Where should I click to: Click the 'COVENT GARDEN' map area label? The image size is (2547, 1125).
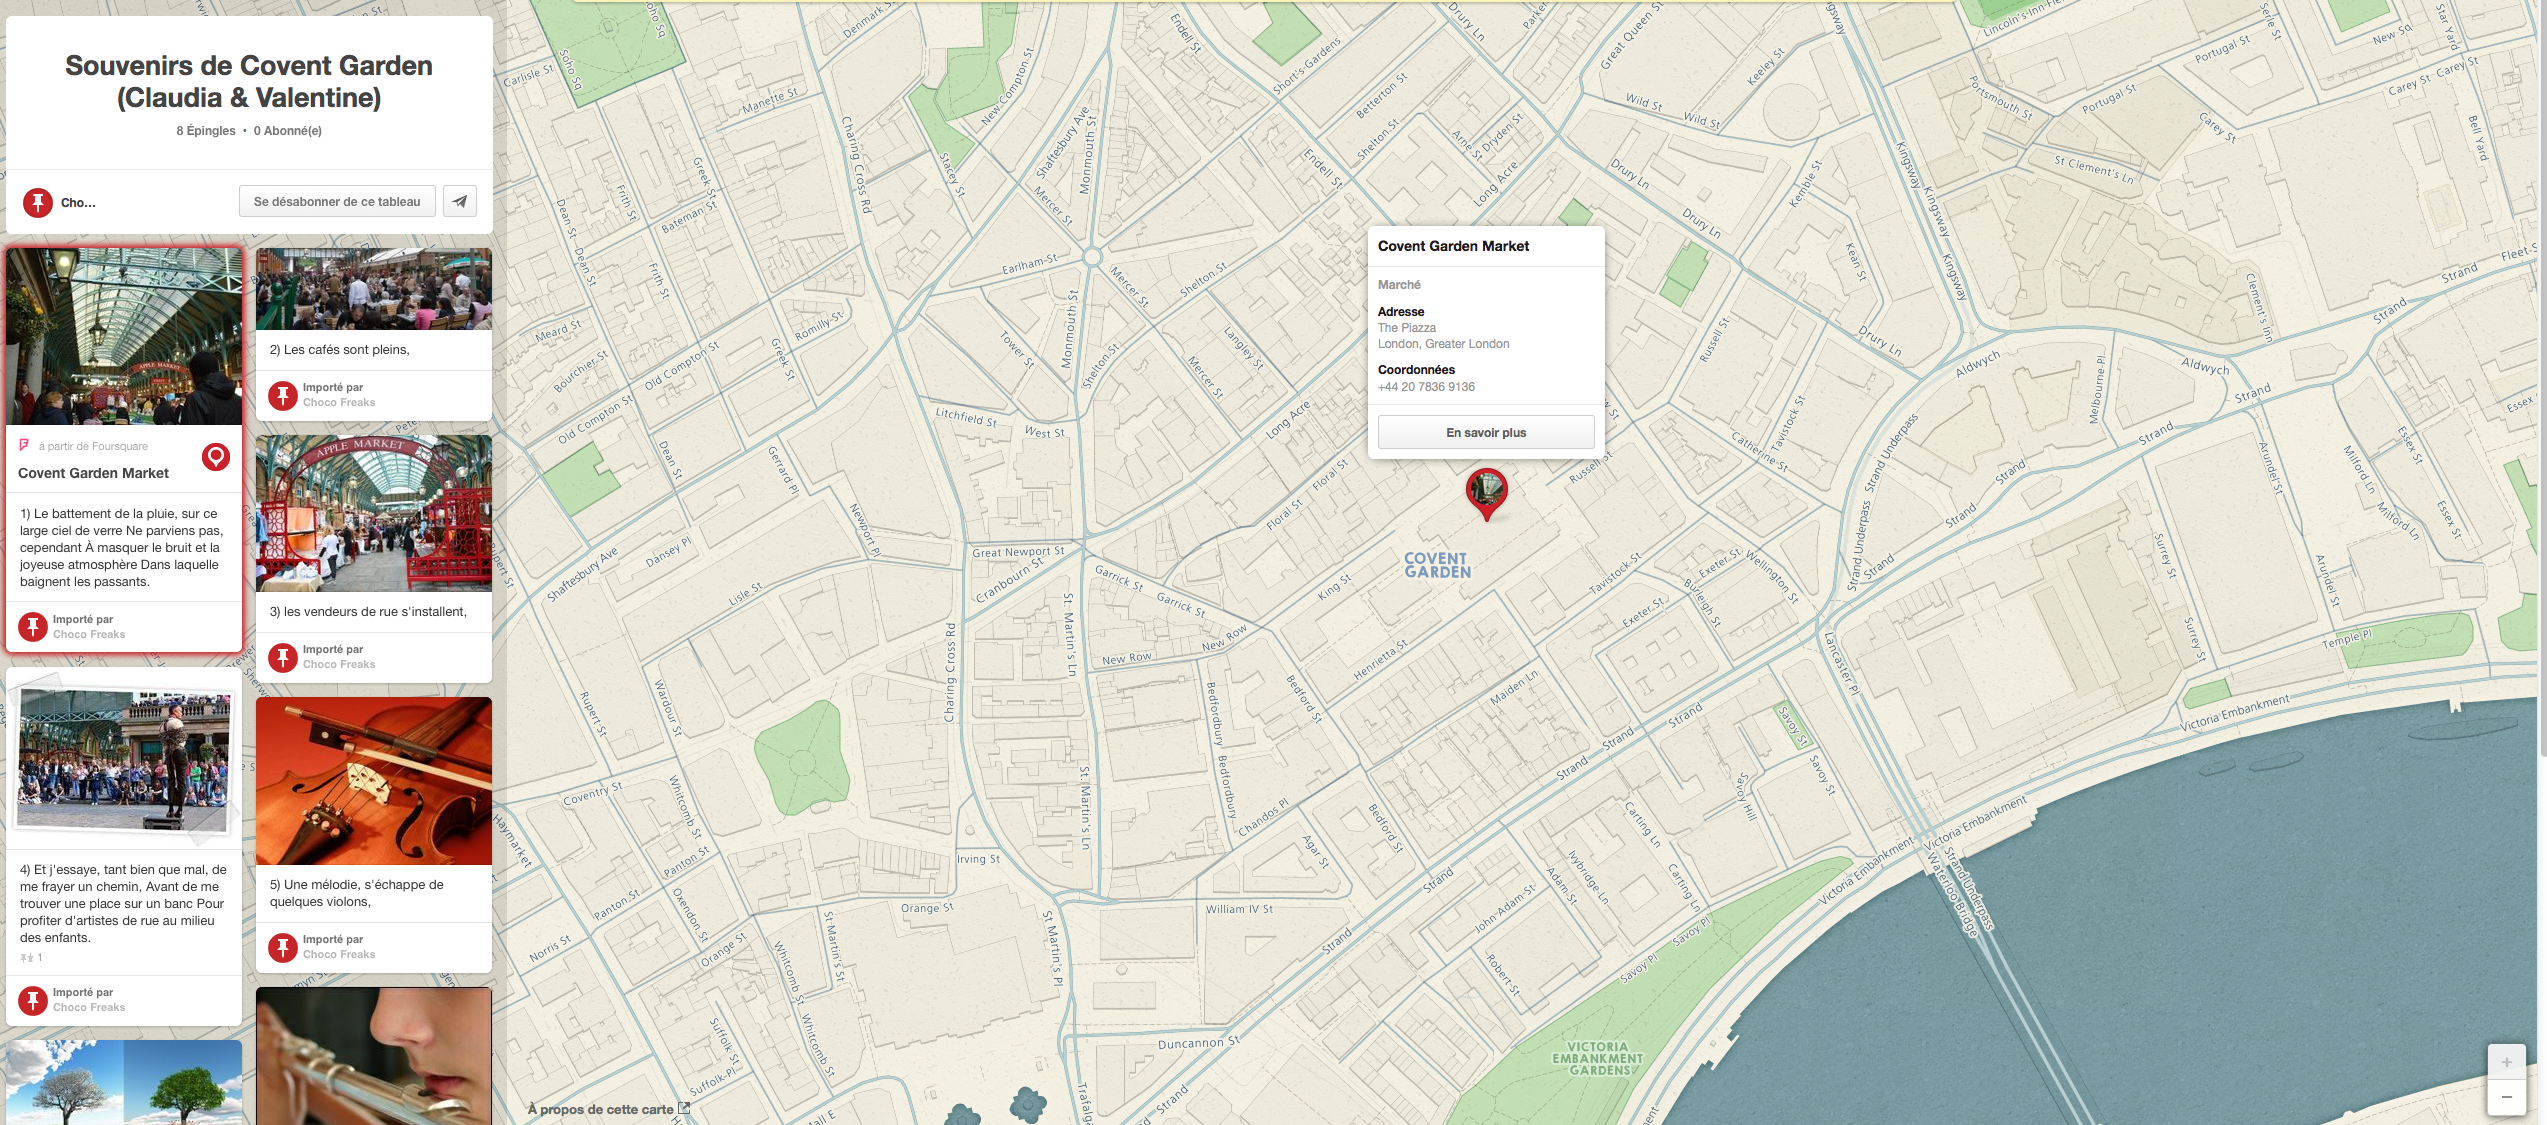click(x=1437, y=565)
